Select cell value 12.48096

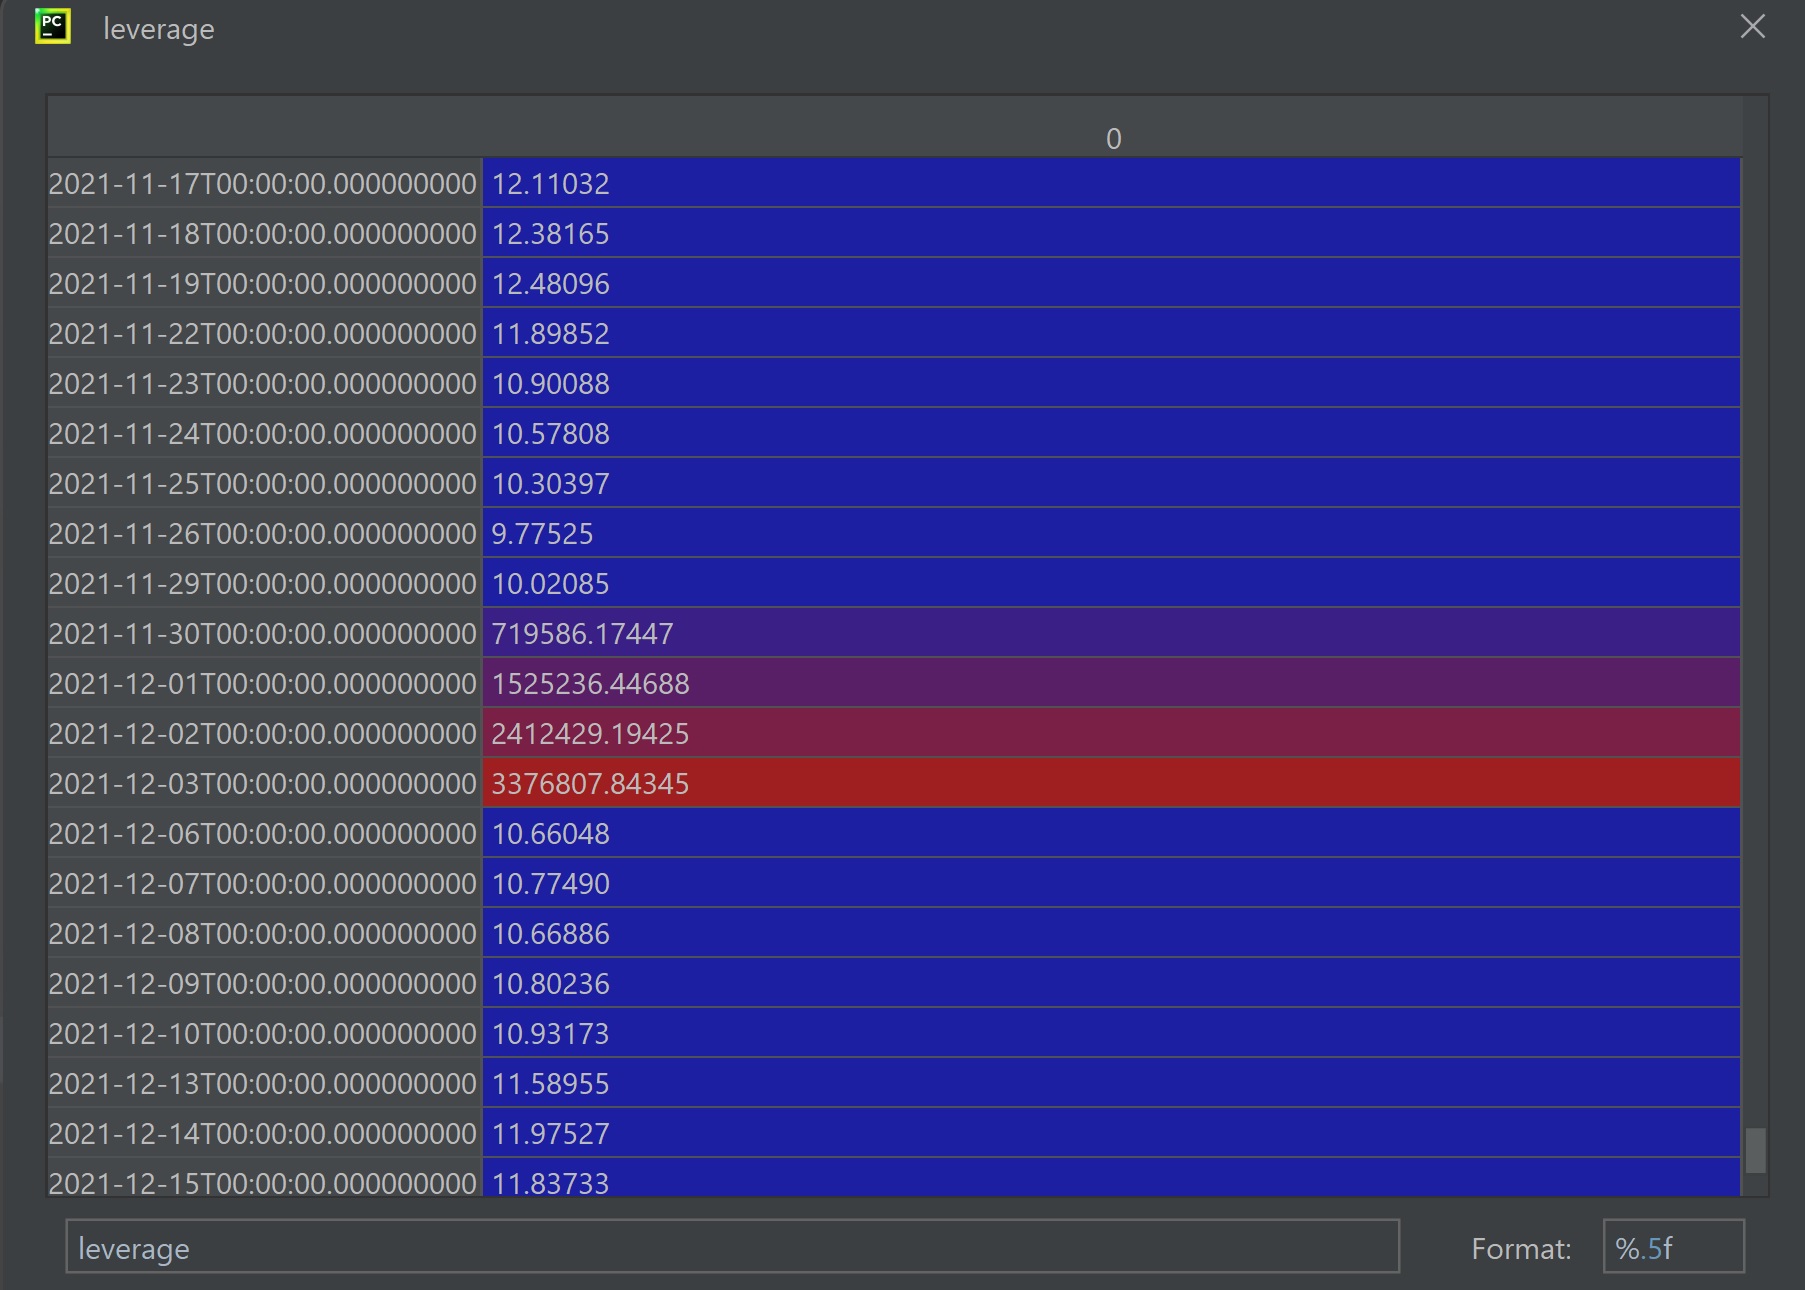click(x=1111, y=283)
